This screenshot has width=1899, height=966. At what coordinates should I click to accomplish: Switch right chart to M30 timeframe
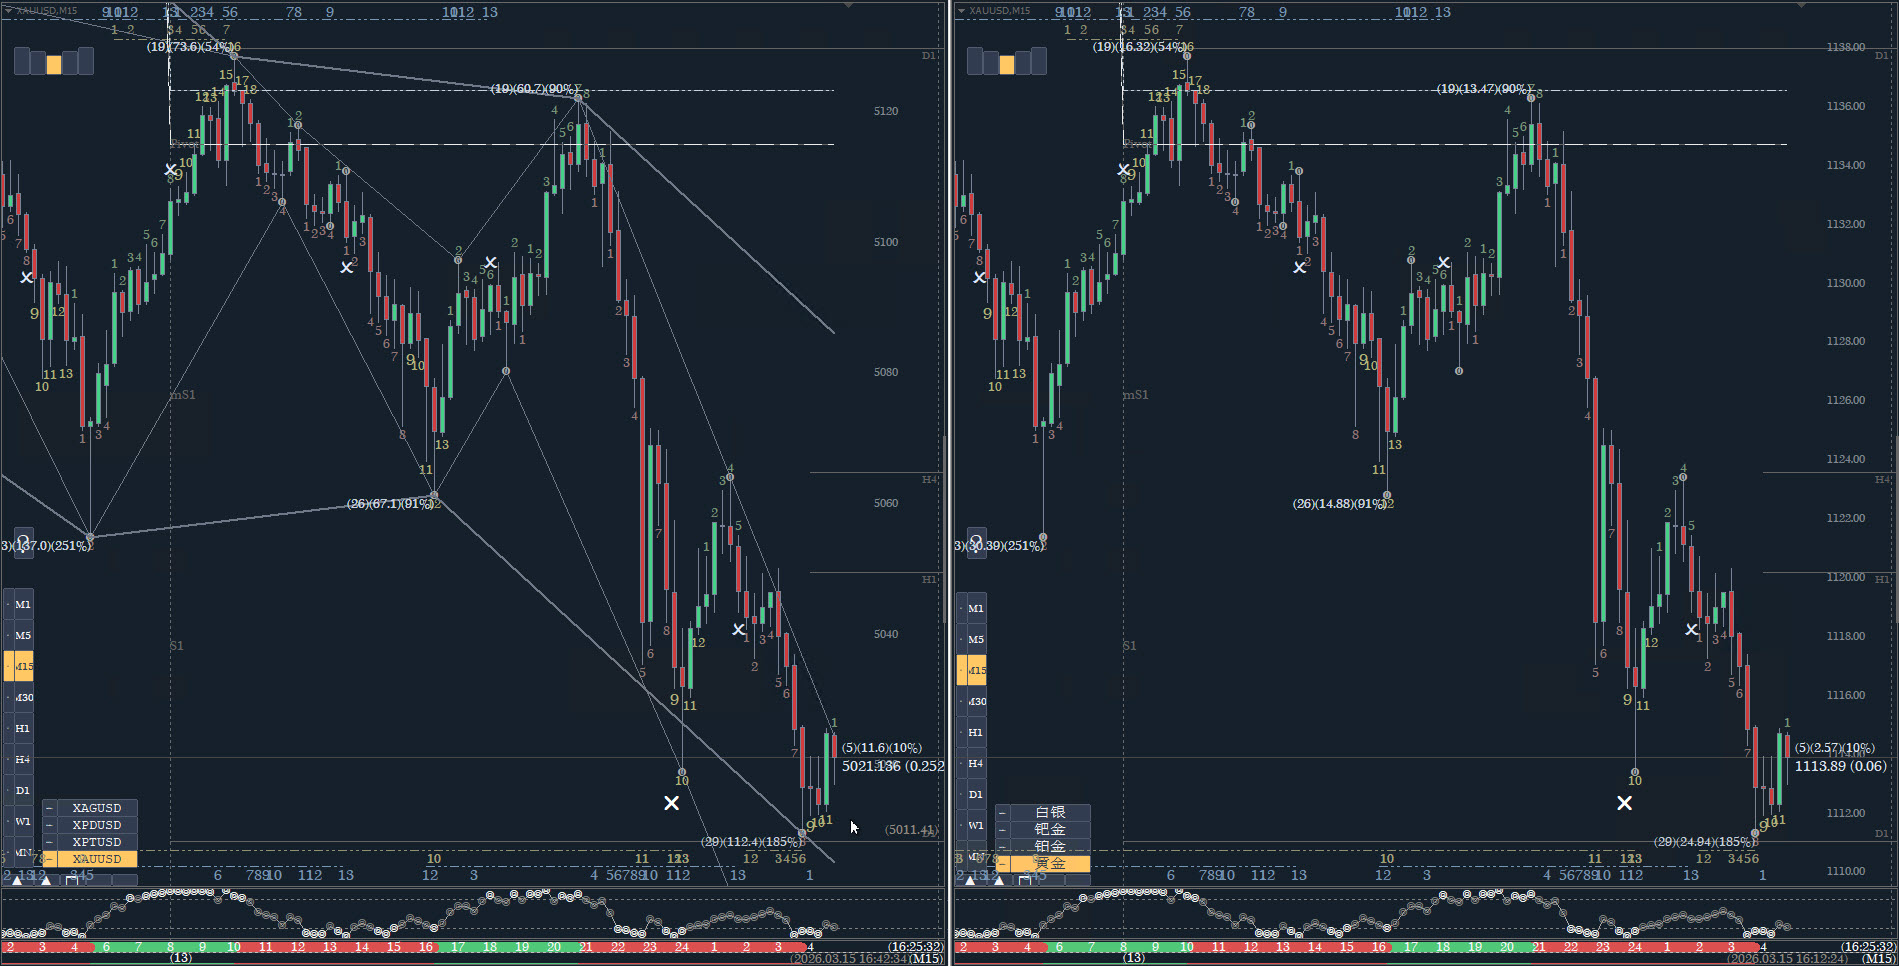click(x=976, y=701)
